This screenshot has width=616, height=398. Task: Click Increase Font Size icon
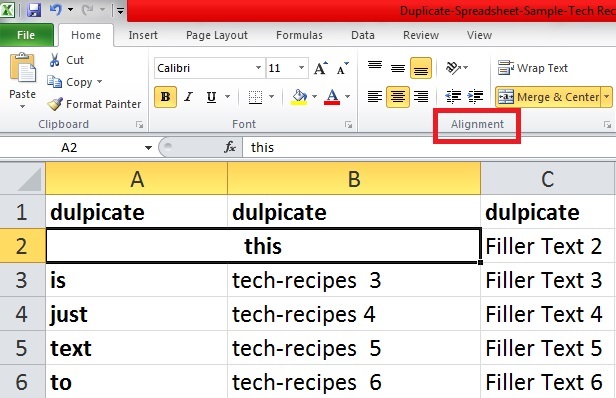click(321, 68)
